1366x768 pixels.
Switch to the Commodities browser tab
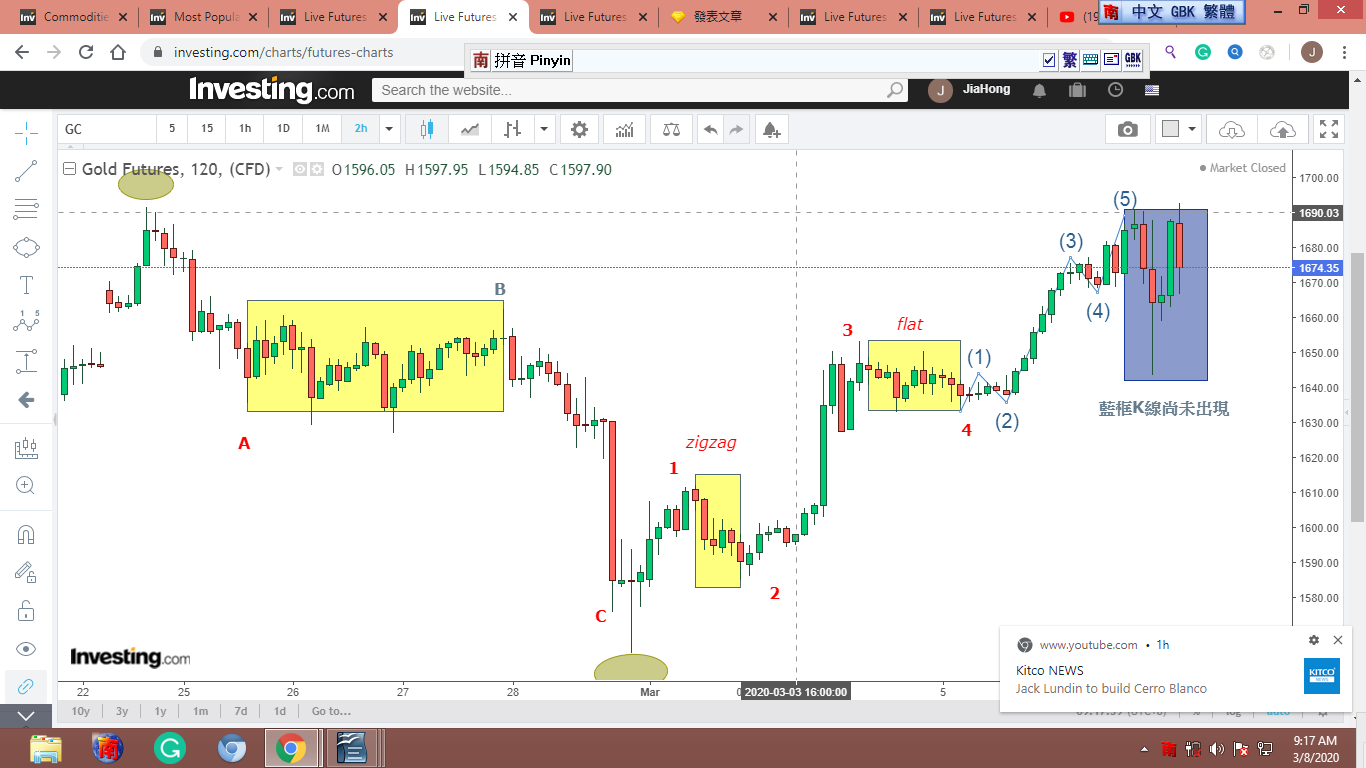pyautogui.click(x=74, y=17)
